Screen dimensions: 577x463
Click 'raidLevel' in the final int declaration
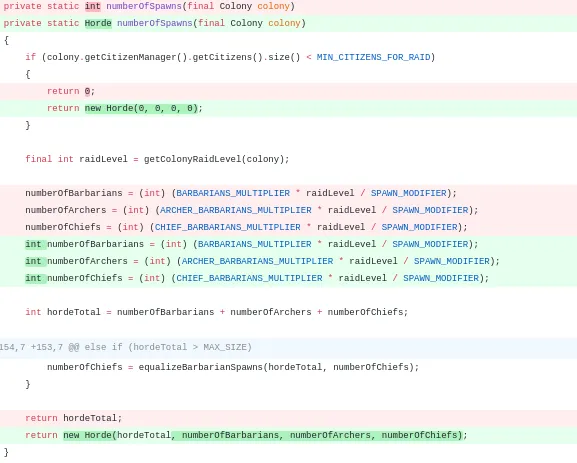coord(103,159)
